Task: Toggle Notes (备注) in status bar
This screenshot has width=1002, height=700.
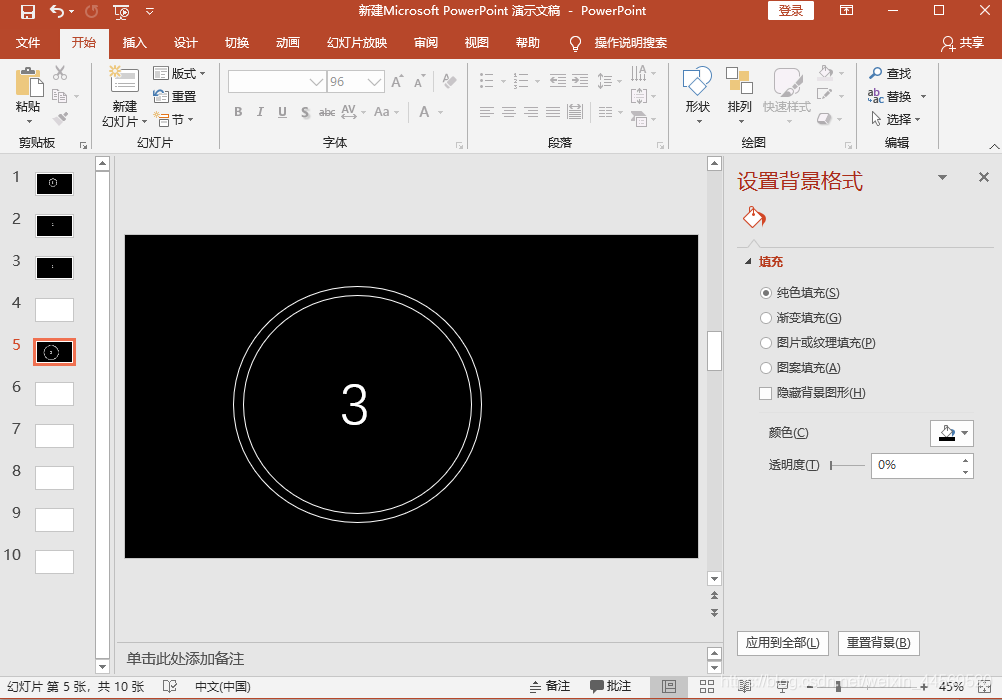Action: coord(550,687)
